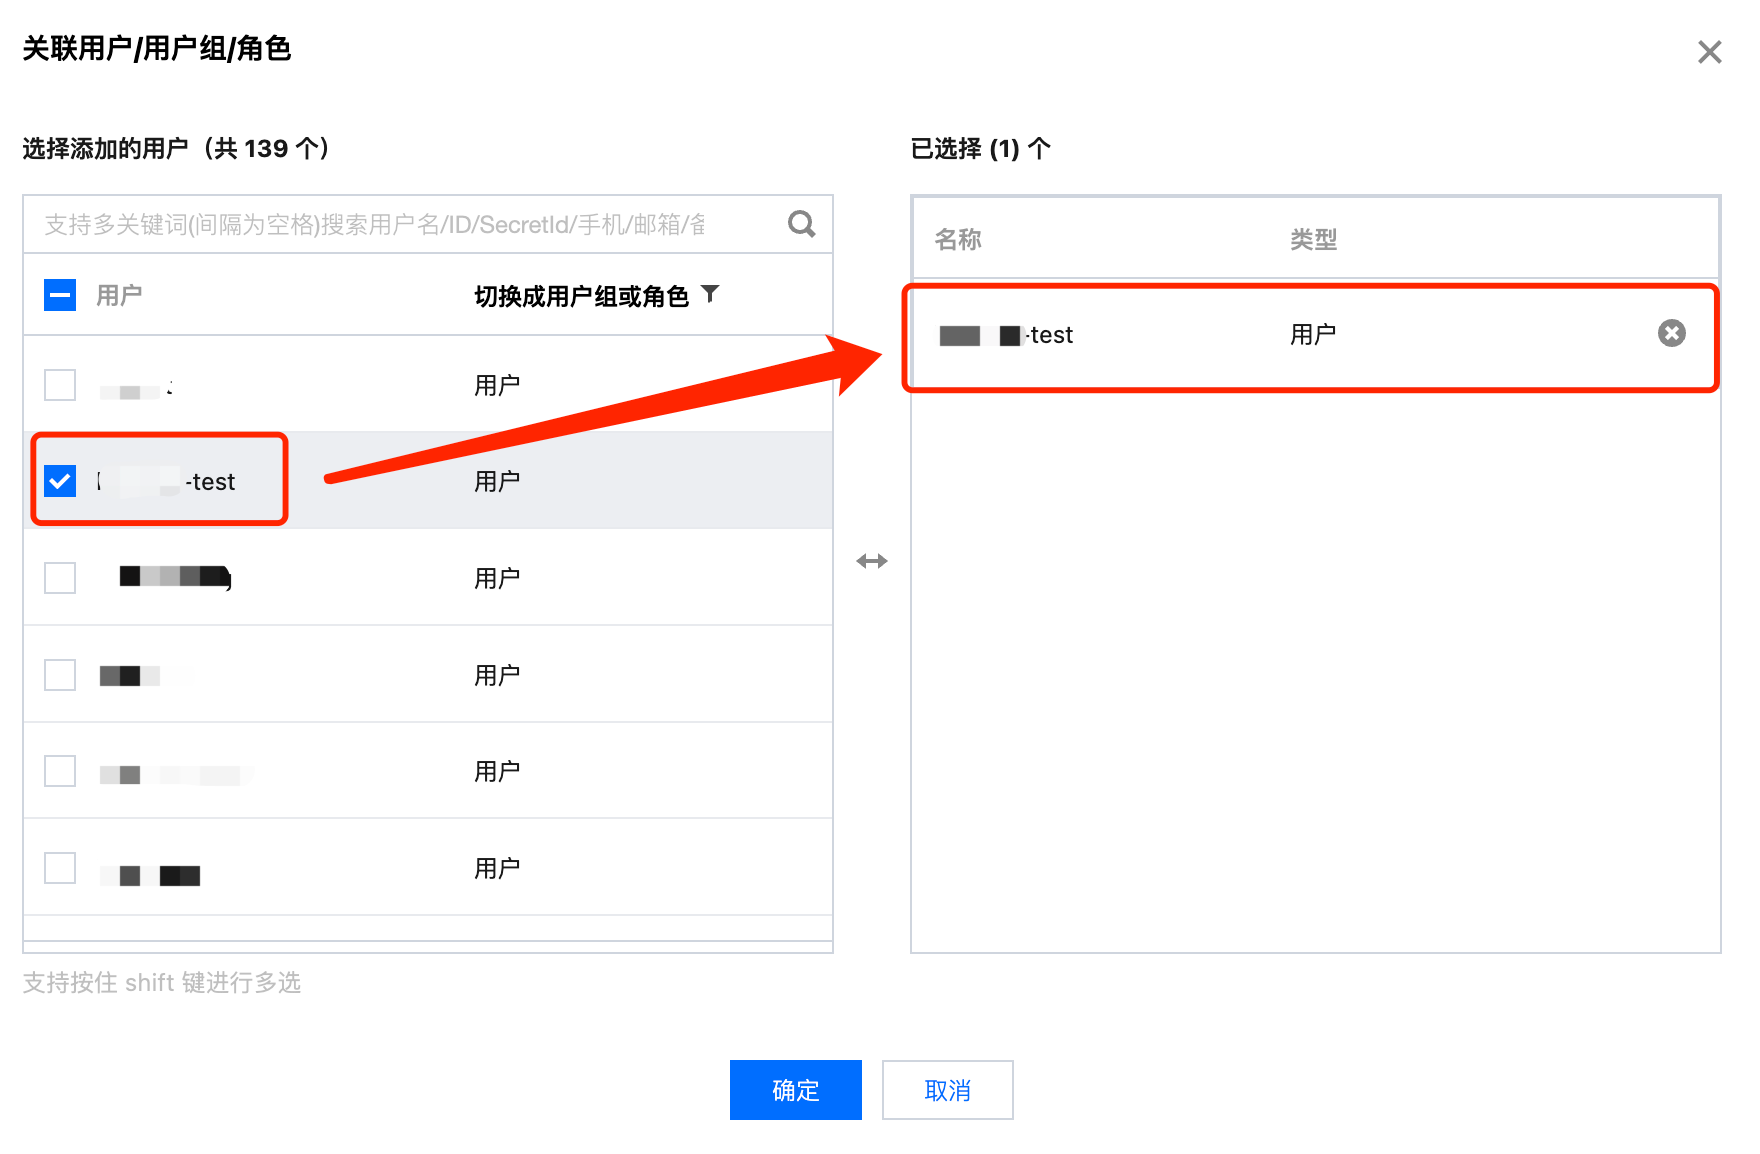Close the 关联用户/用户组/角色 dialog

click(x=1709, y=52)
